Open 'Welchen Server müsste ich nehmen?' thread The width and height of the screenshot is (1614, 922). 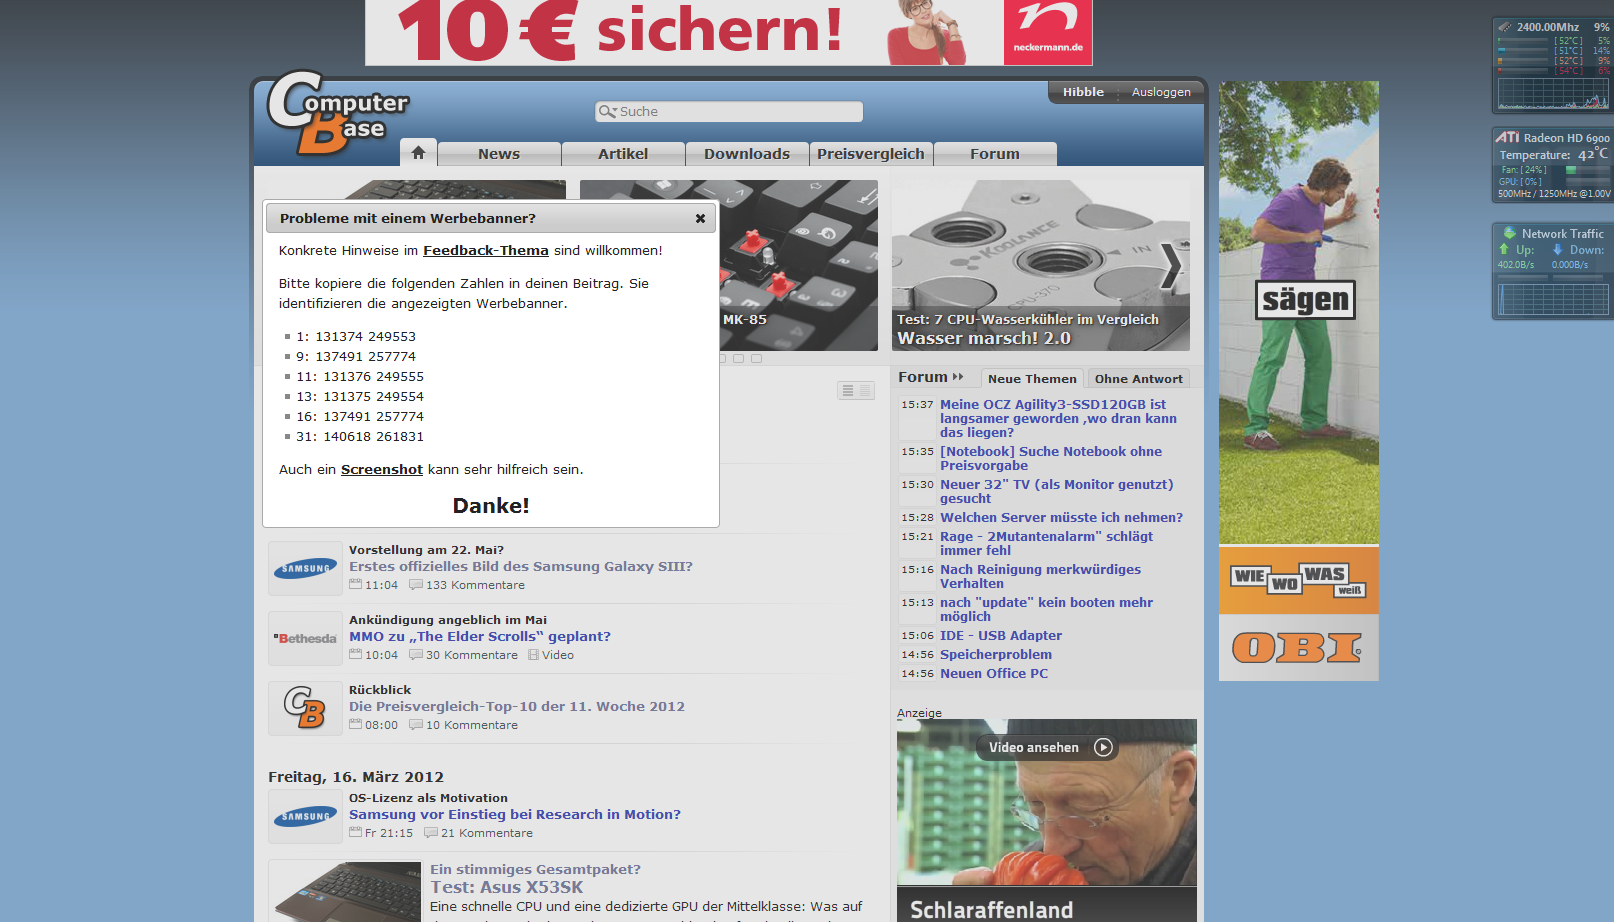pyautogui.click(x=1061, y=518)
